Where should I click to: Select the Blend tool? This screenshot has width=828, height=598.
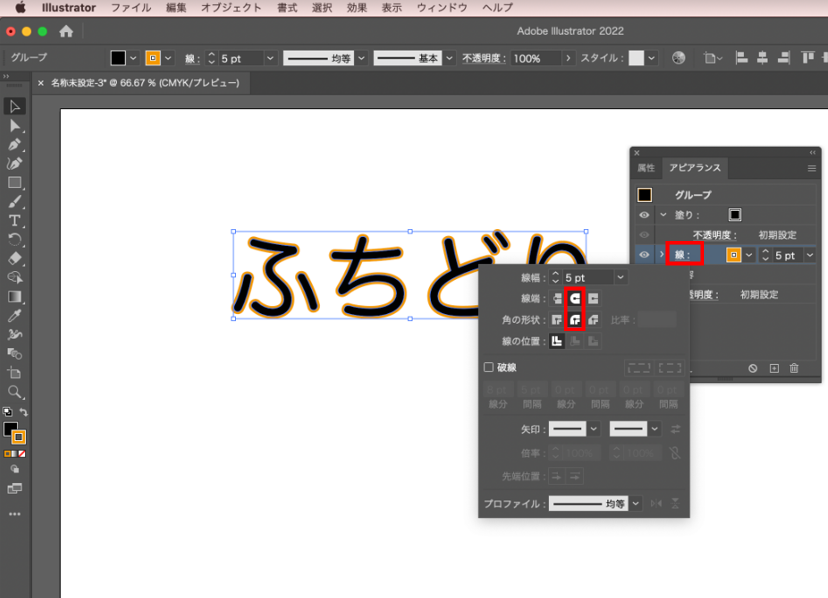pyautogui.click(x=14, y=354)
